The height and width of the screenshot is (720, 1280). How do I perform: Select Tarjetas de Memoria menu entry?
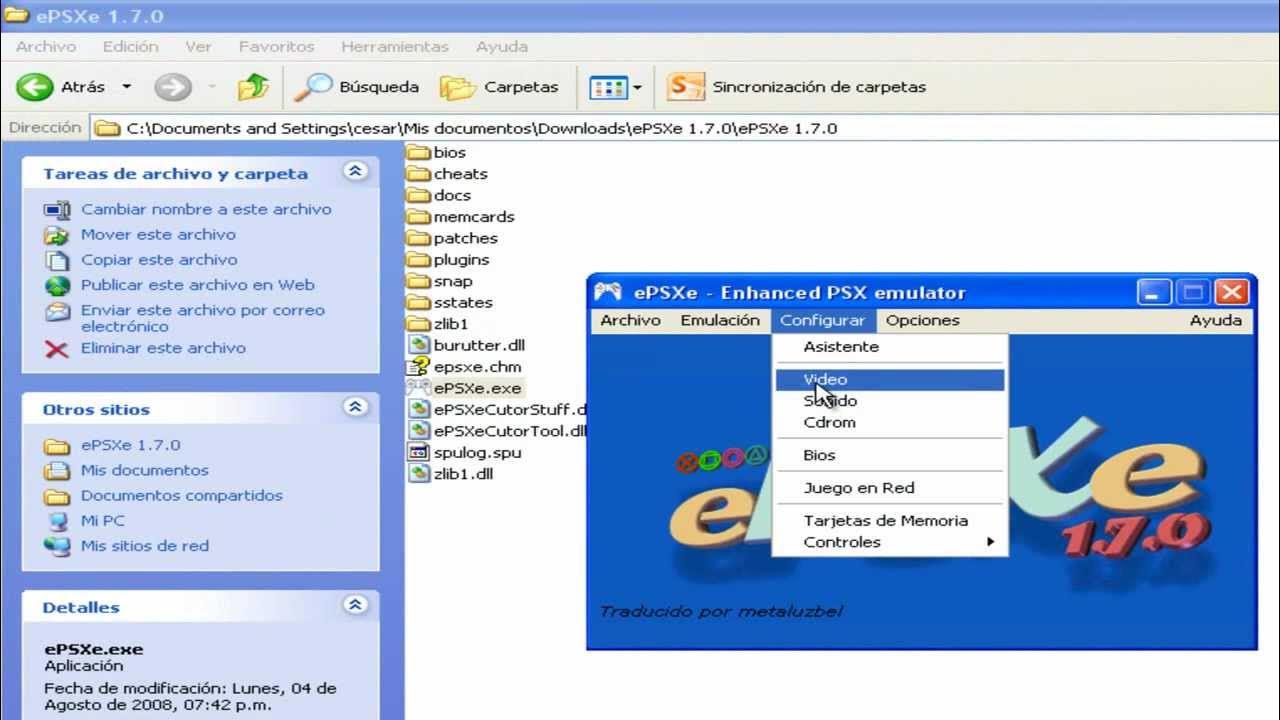click(885, 521)
